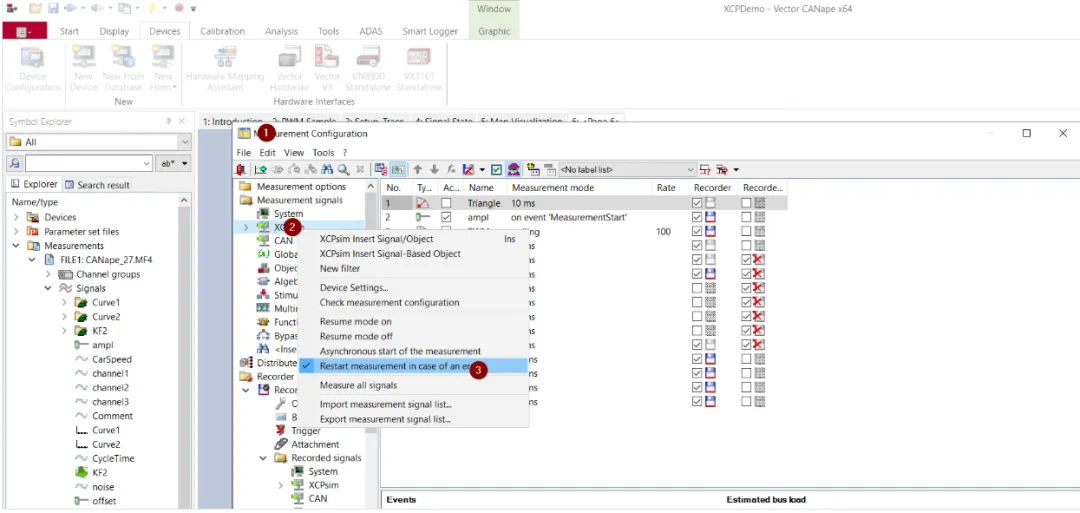Click the save disk icon in quick access toolbar
1080x513 pixels.
coord(52,8)
